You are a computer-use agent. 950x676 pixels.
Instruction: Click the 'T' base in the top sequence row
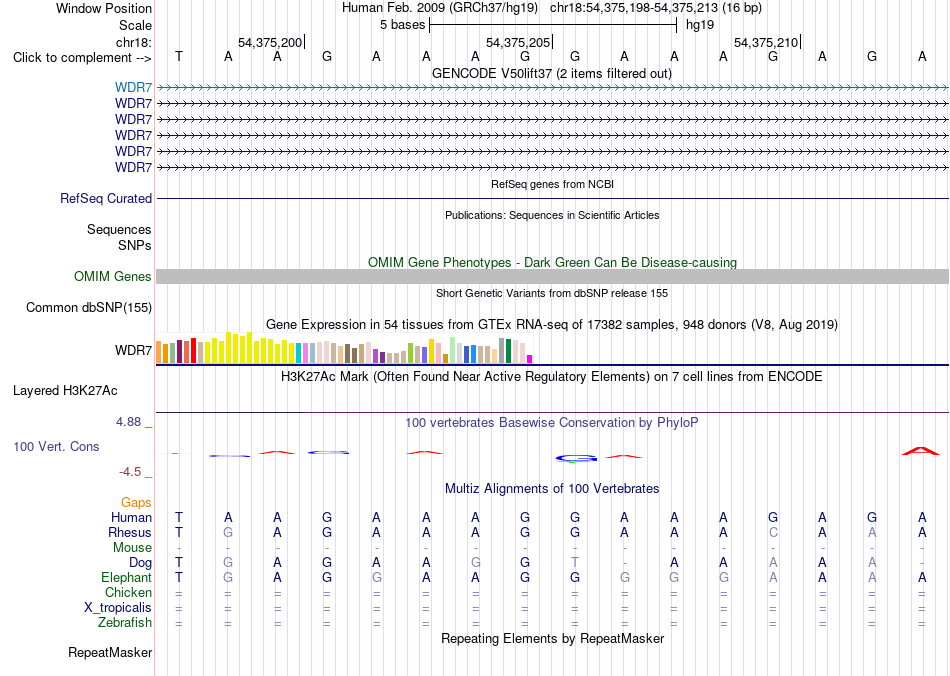tap(179, 56)
